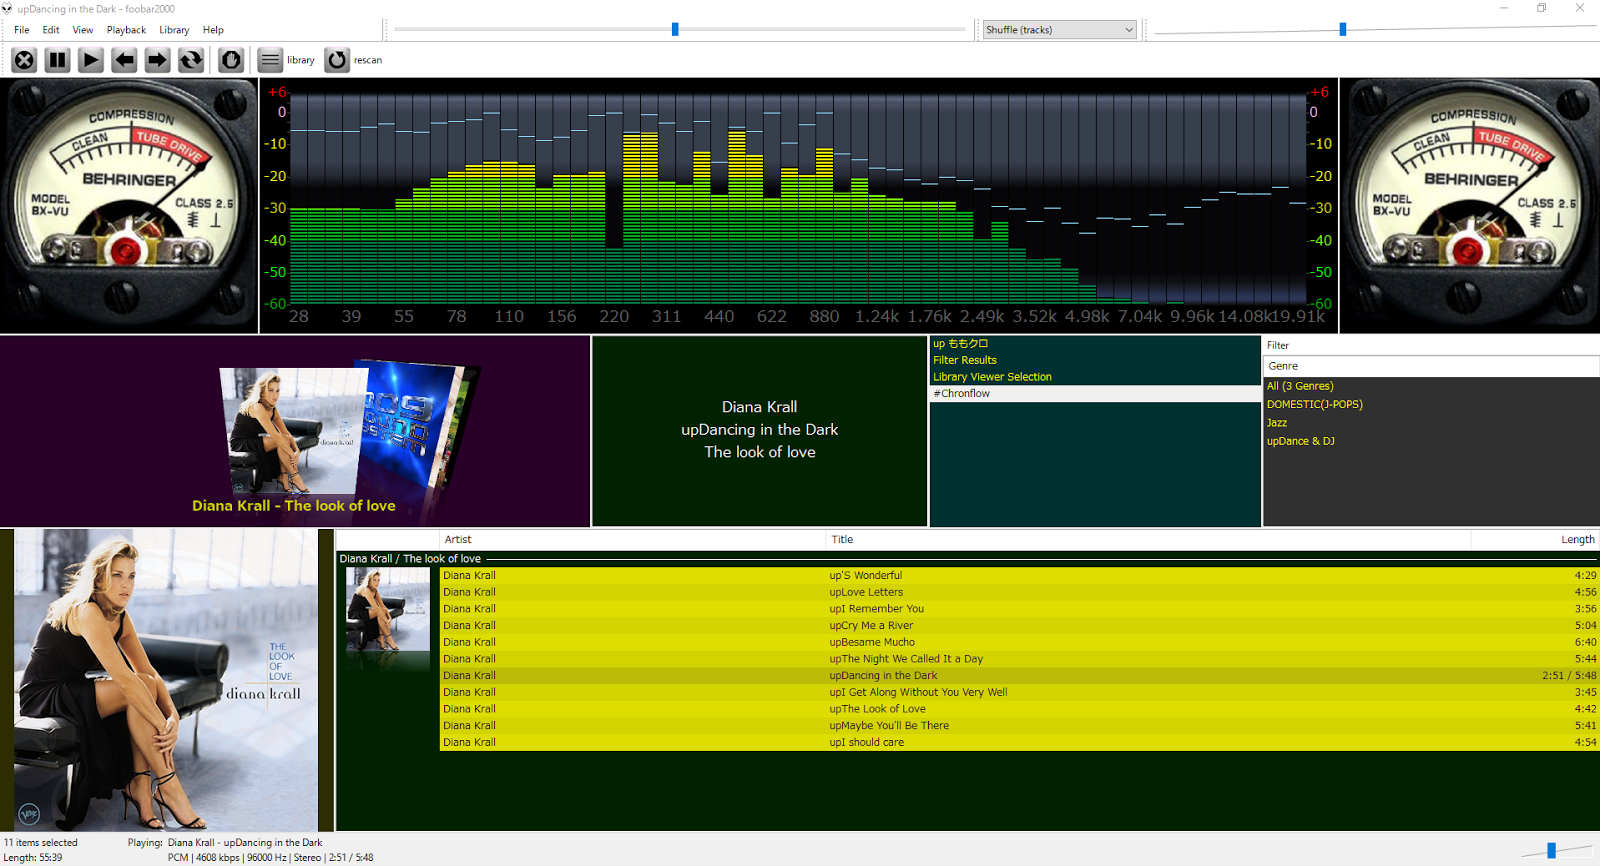Viewport: 1600px width, 866px height.
Task: Toggle stop-after-current with the hand icon
Action: tap(231, 60)
